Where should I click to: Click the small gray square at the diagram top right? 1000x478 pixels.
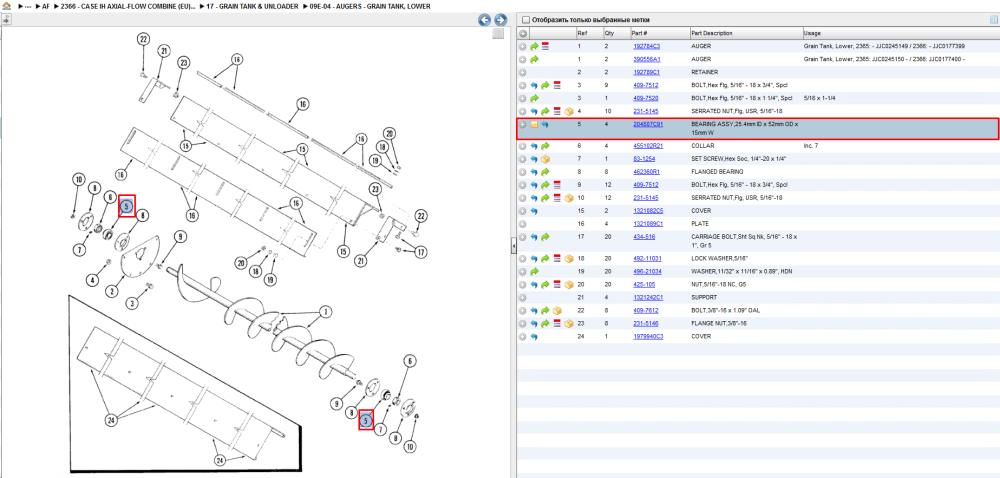click(x=498, y=34)
